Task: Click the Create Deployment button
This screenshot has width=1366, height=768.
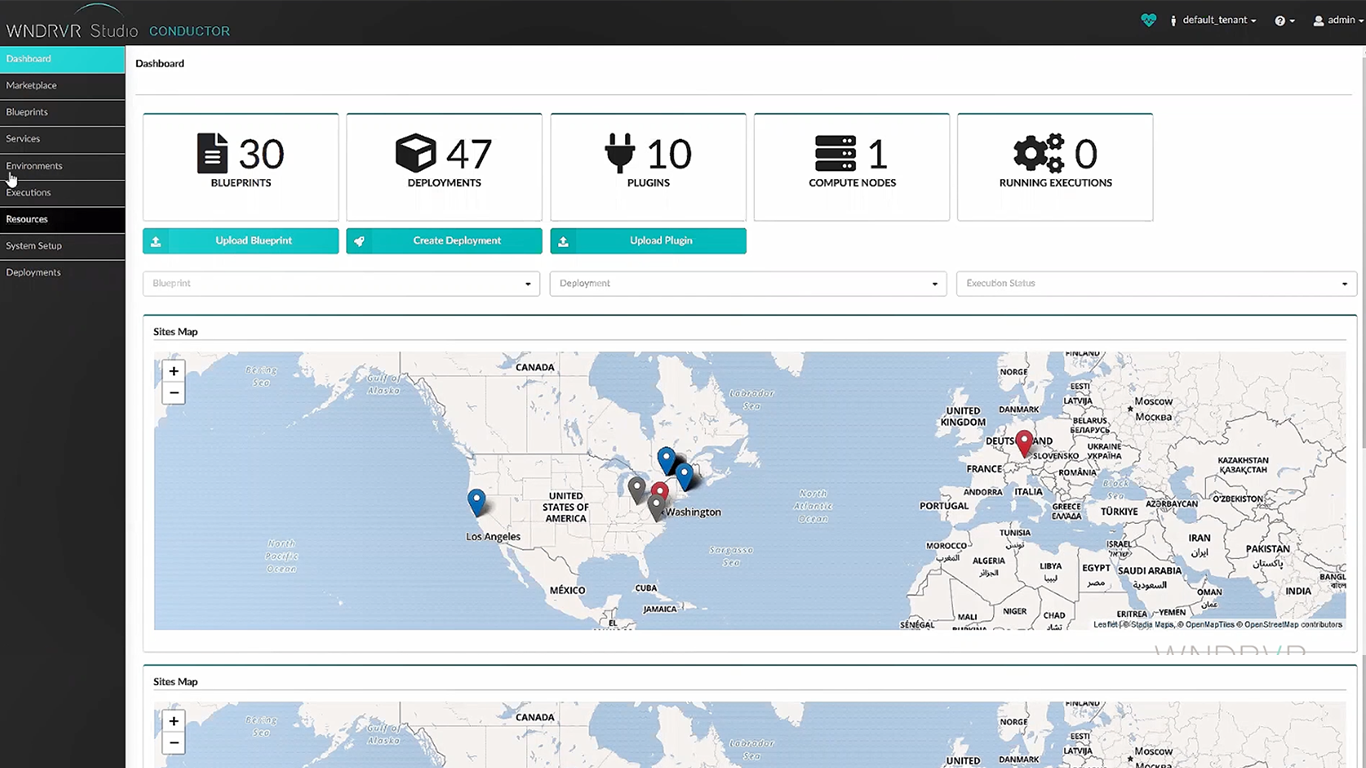Action: coord(444,241)
